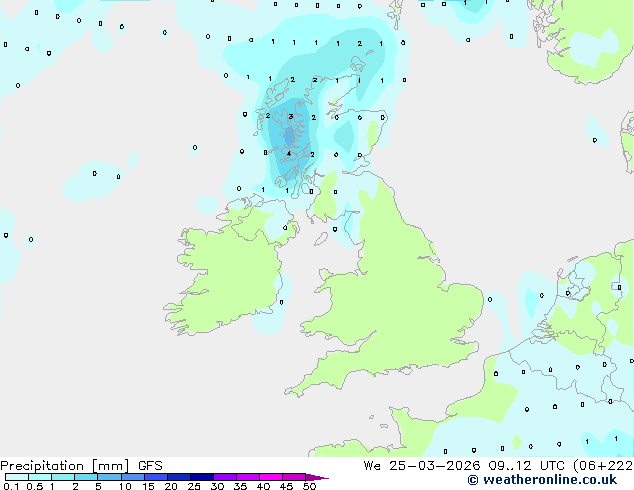The height and width of the screenshot is (490, 634).
Task: Pick the 15–20 mm legend color swatch
Action: 156,477
